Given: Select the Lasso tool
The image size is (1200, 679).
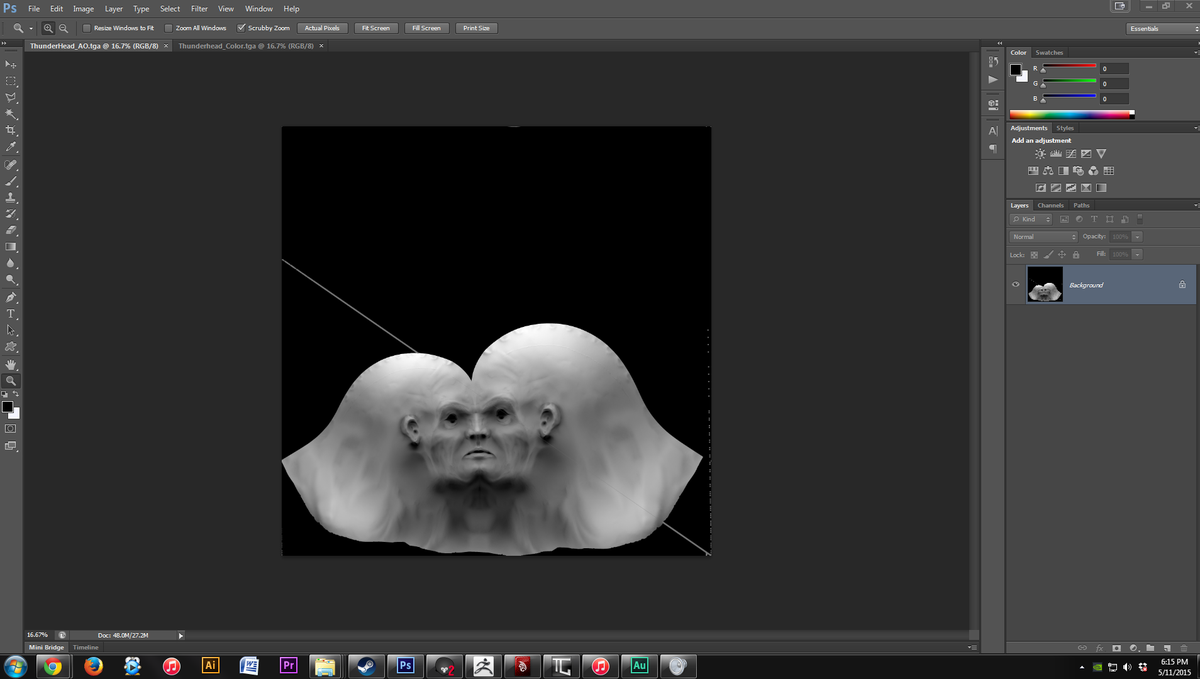Looking at the screenshot, I should 11,98.
